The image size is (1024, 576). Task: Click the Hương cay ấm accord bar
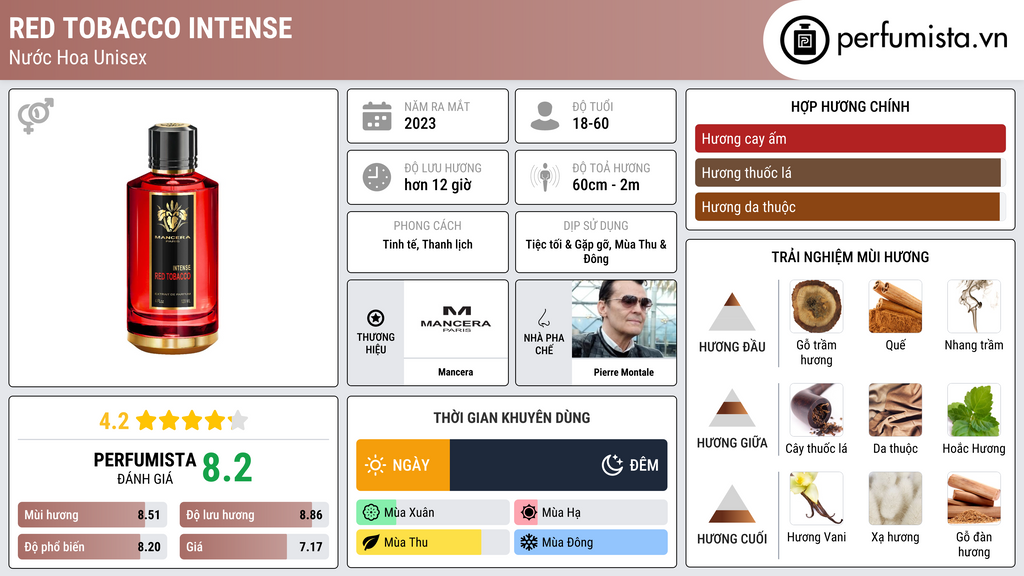[x=850, y=138]
